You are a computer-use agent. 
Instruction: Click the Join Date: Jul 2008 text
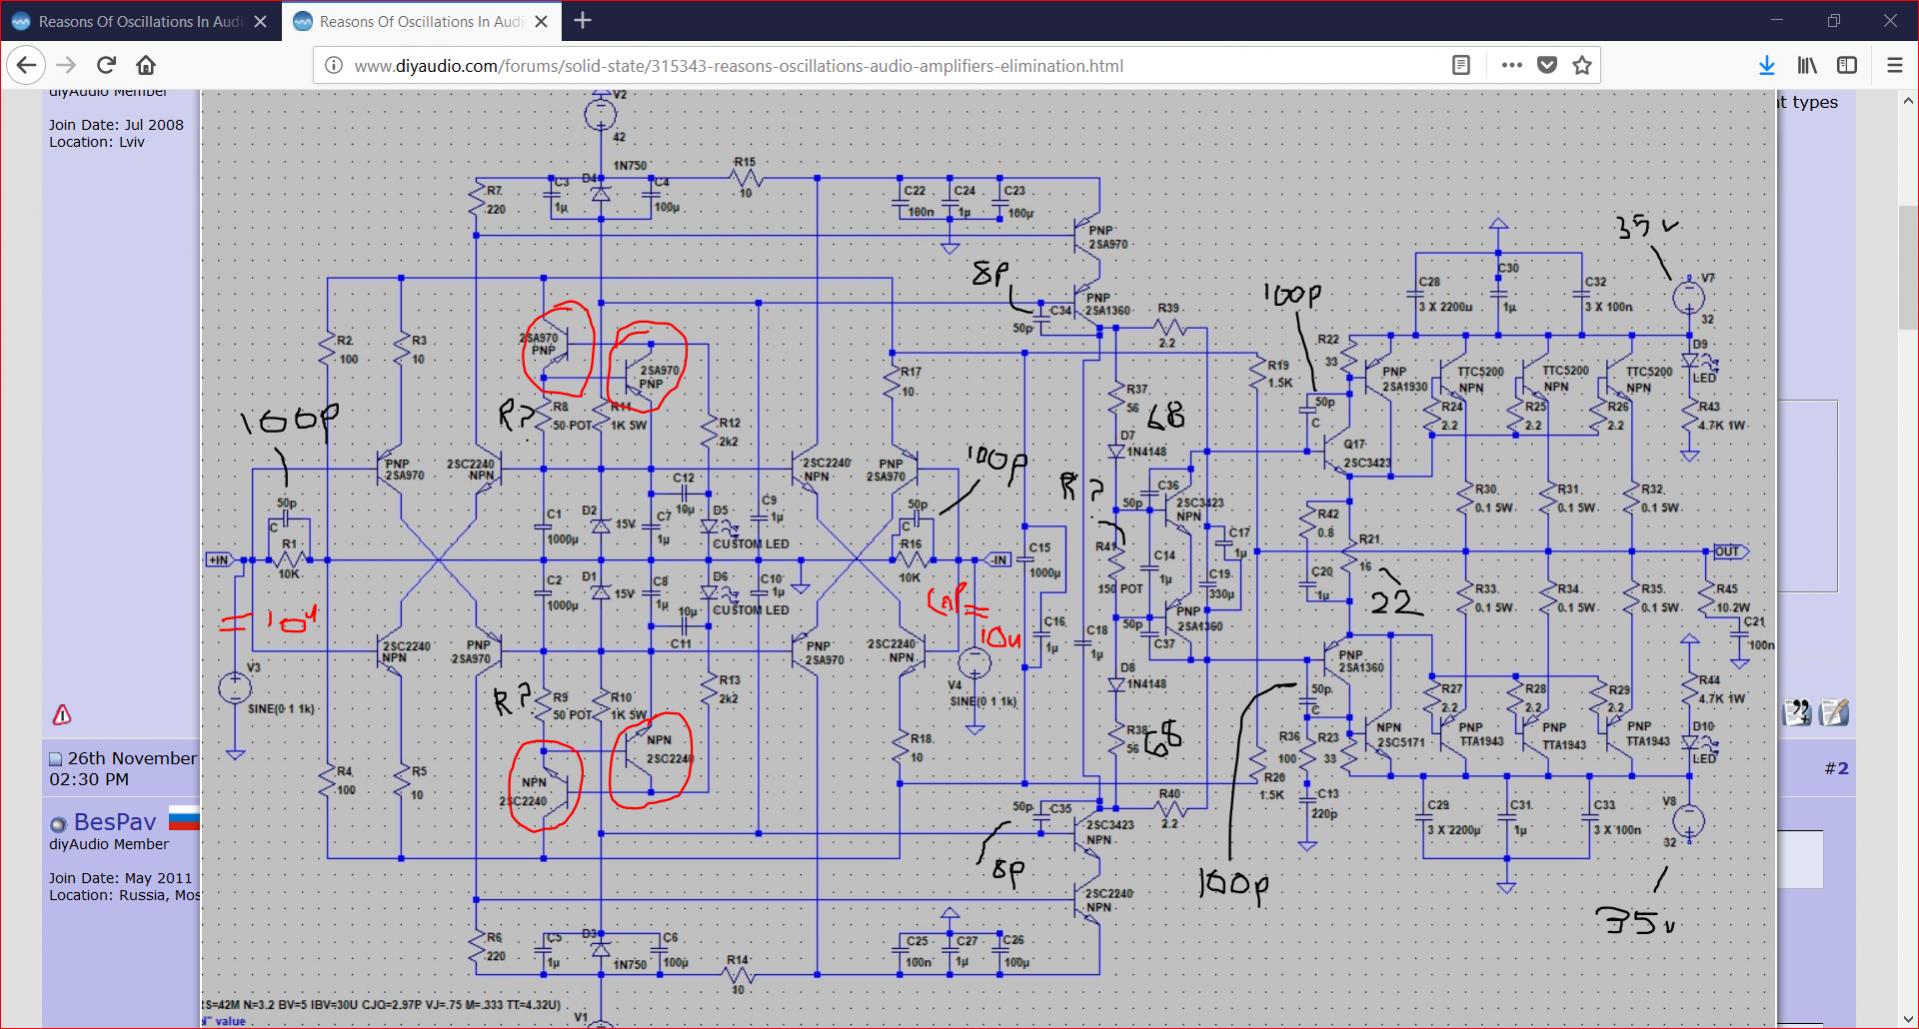116,125
